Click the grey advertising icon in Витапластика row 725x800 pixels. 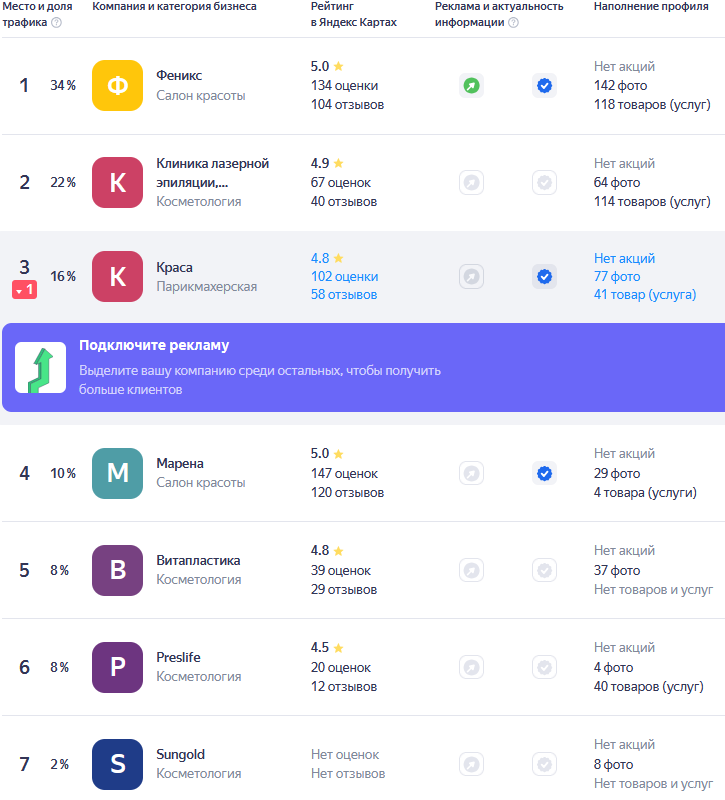(x=471, y=570)
